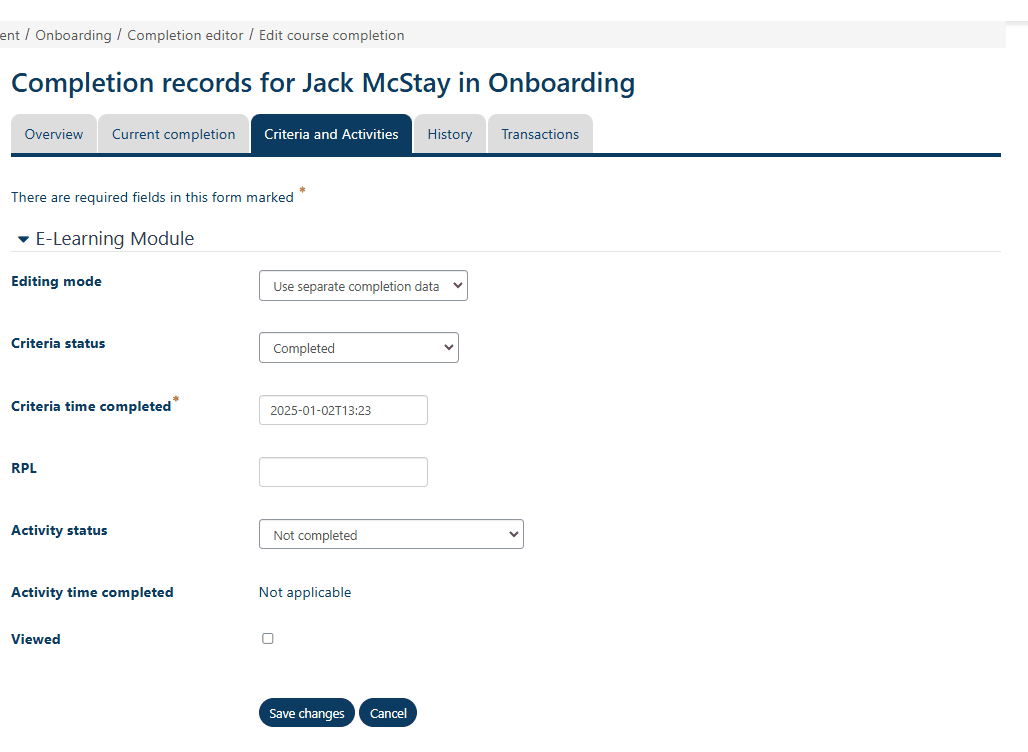Open the Current completion tab
1028x752 pixels.
(x=173, y=134)
